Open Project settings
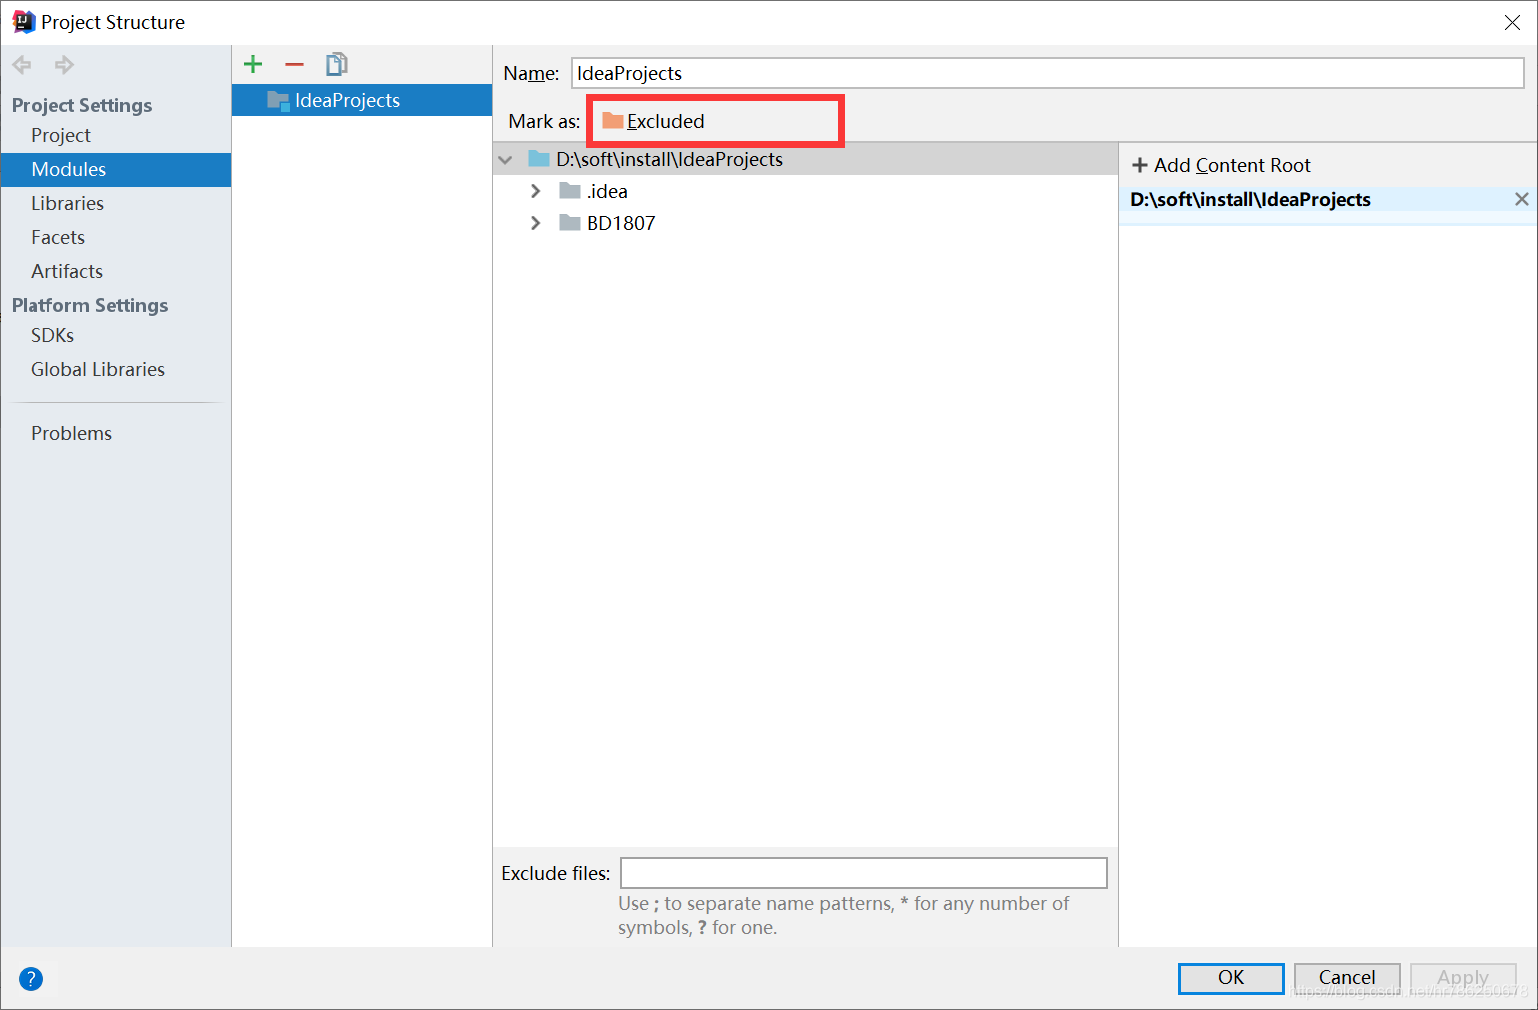This screenshot has height=1010, width=1538. (61, 135)
